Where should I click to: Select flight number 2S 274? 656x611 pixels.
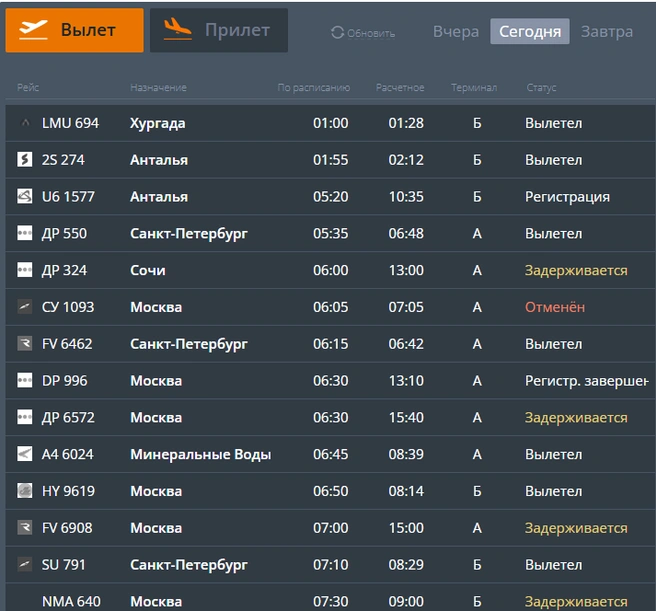(63, 160)
